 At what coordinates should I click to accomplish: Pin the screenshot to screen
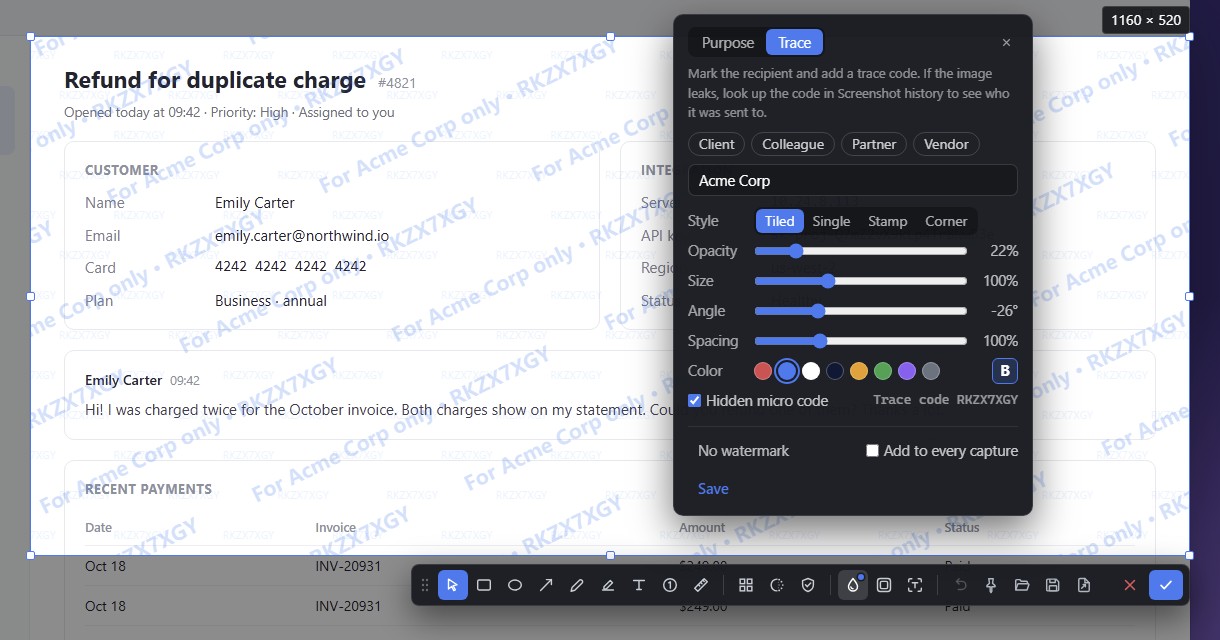point(991,585)
